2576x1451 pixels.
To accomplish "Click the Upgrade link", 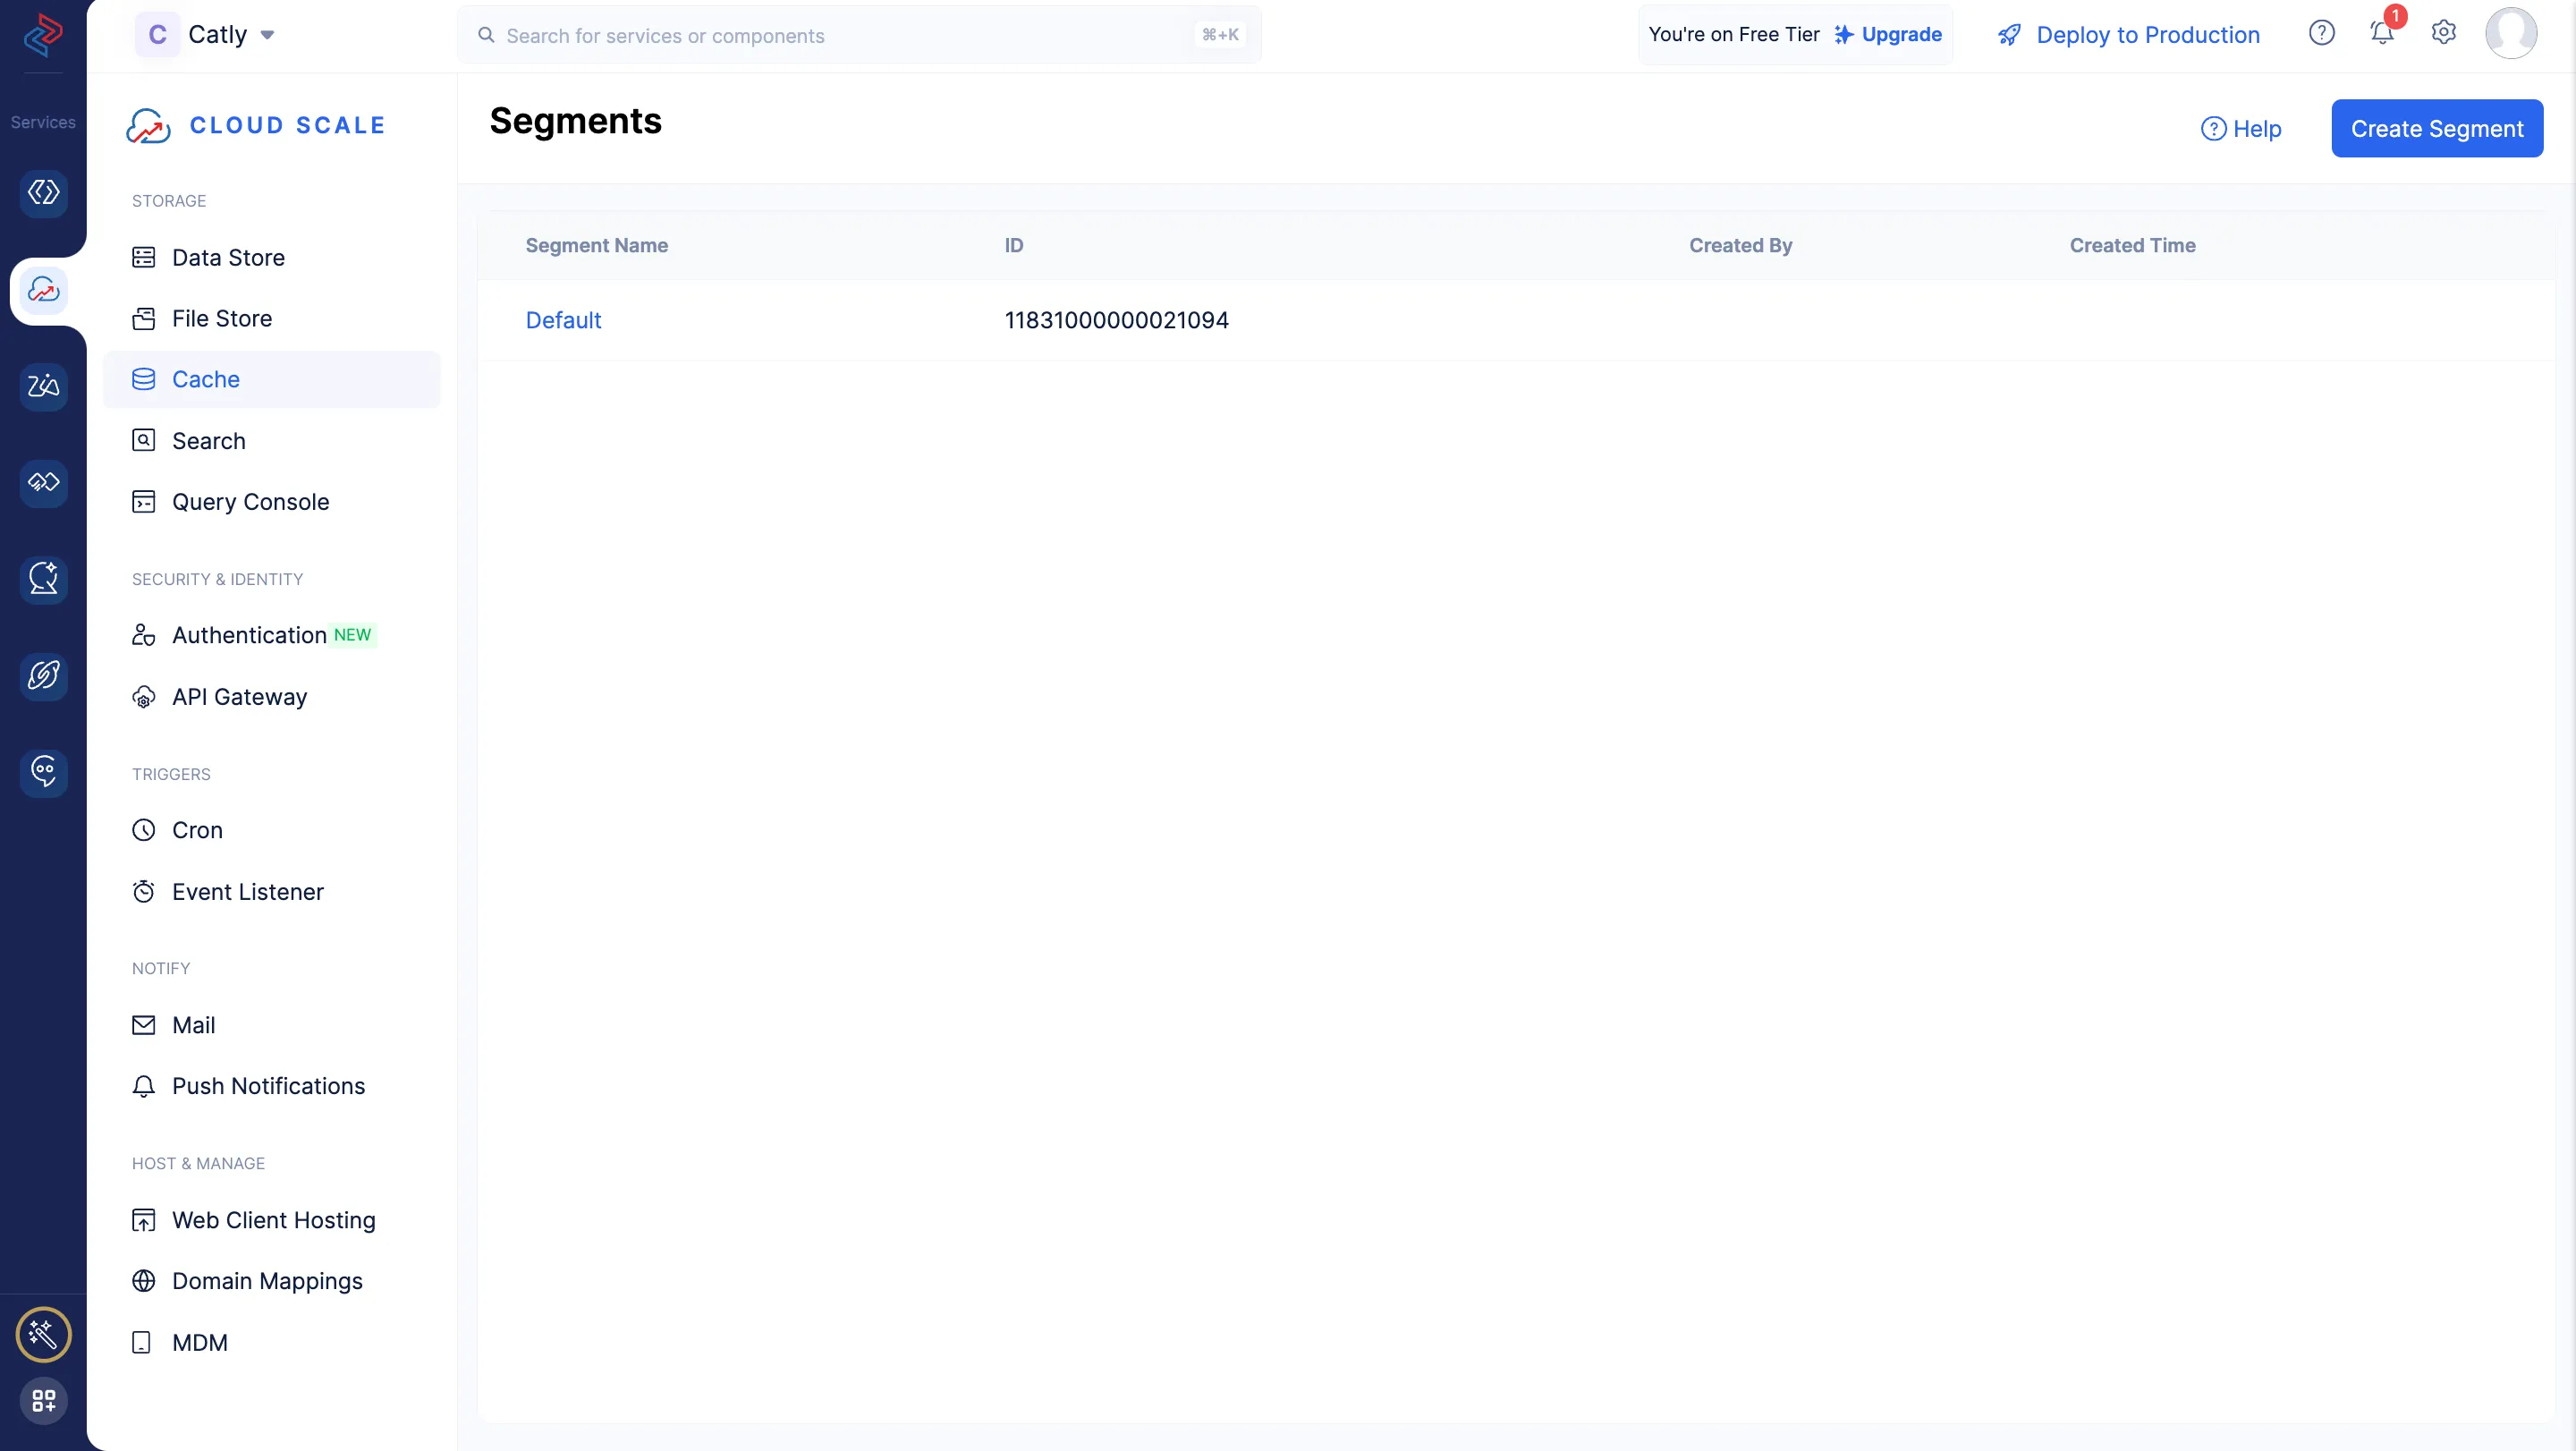I will point(1900,35).
